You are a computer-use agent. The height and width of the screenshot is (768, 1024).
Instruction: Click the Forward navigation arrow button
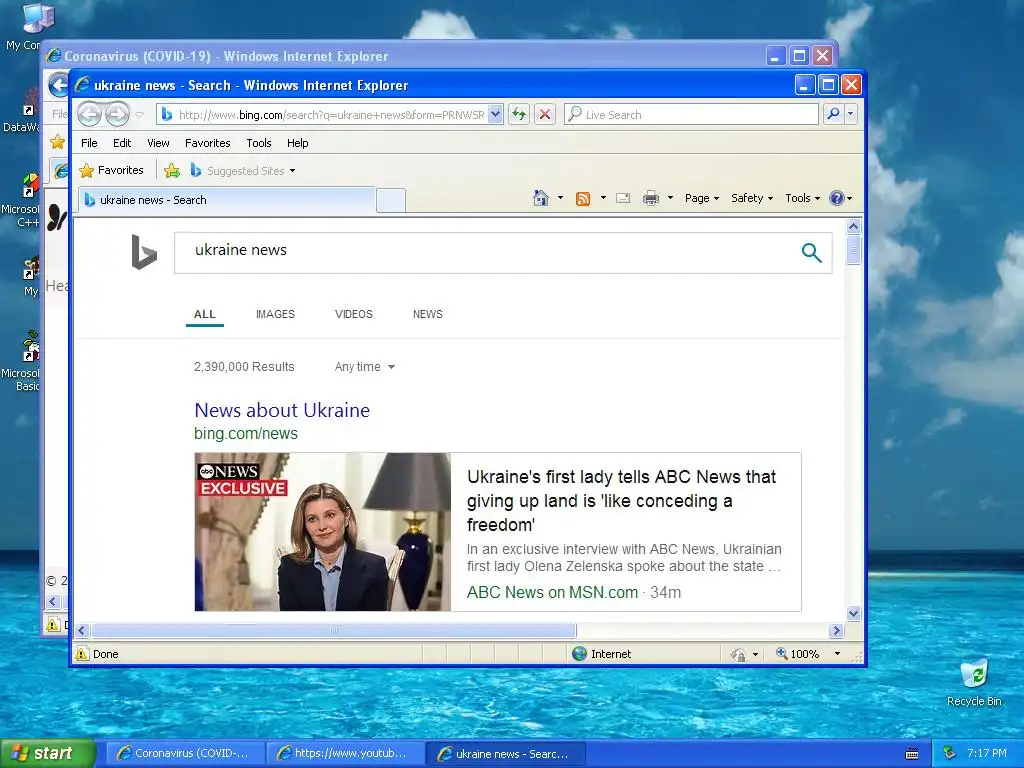(x=118, y=115)
